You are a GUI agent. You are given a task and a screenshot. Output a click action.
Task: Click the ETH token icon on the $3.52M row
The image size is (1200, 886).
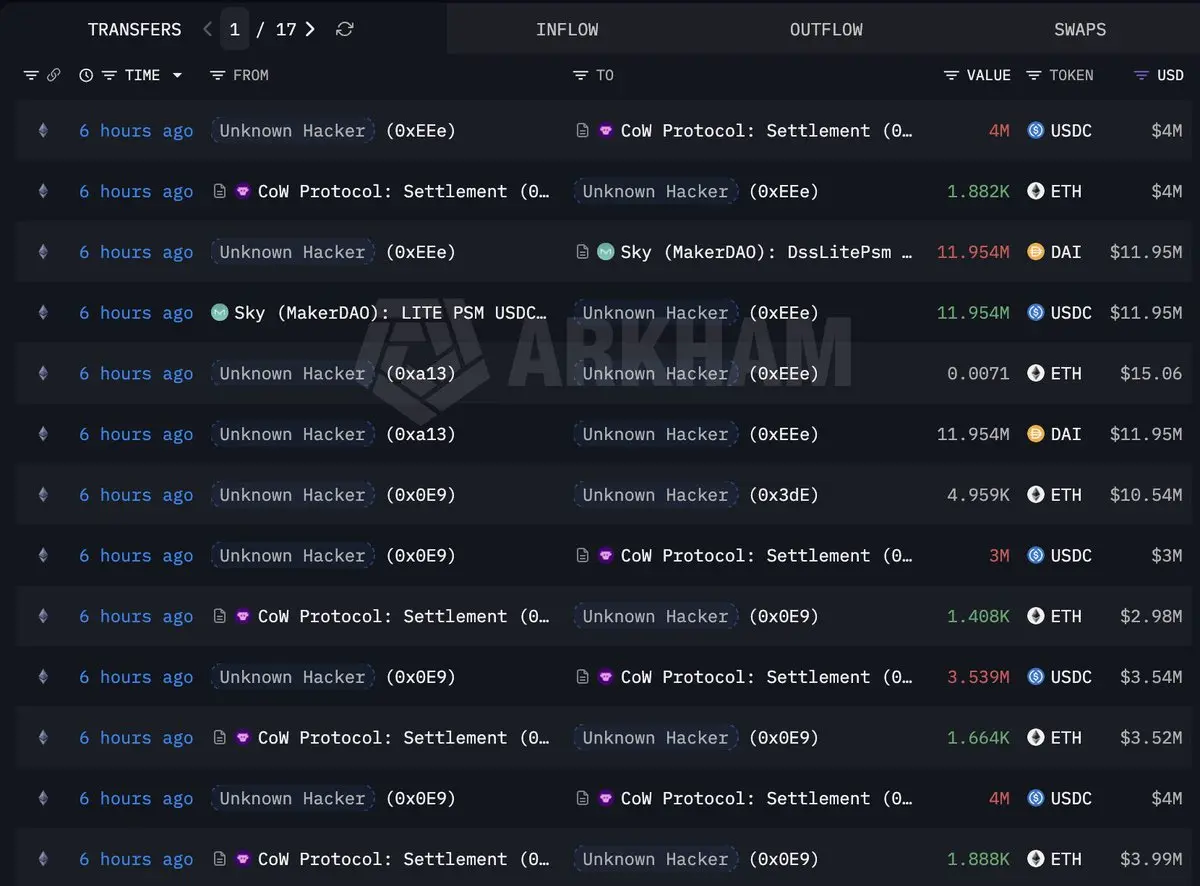click(x=1035, y=737)
